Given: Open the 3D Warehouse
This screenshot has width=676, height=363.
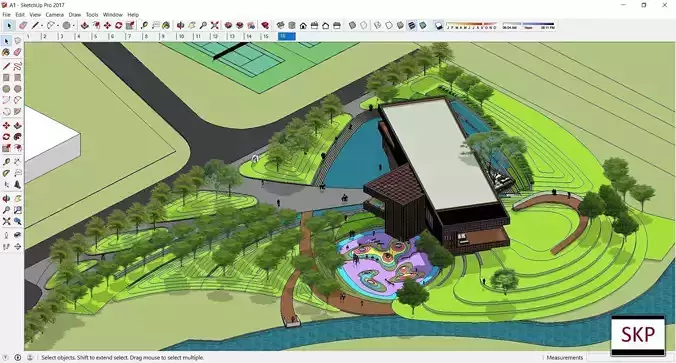Looking at the screenshot, I should 228,26.
